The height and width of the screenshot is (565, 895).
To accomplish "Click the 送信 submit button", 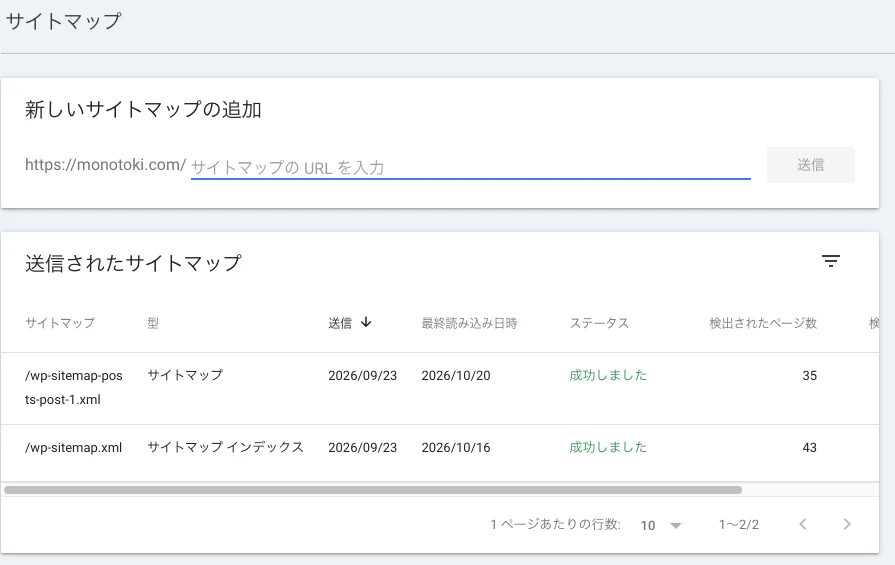I will click(811, 165).
